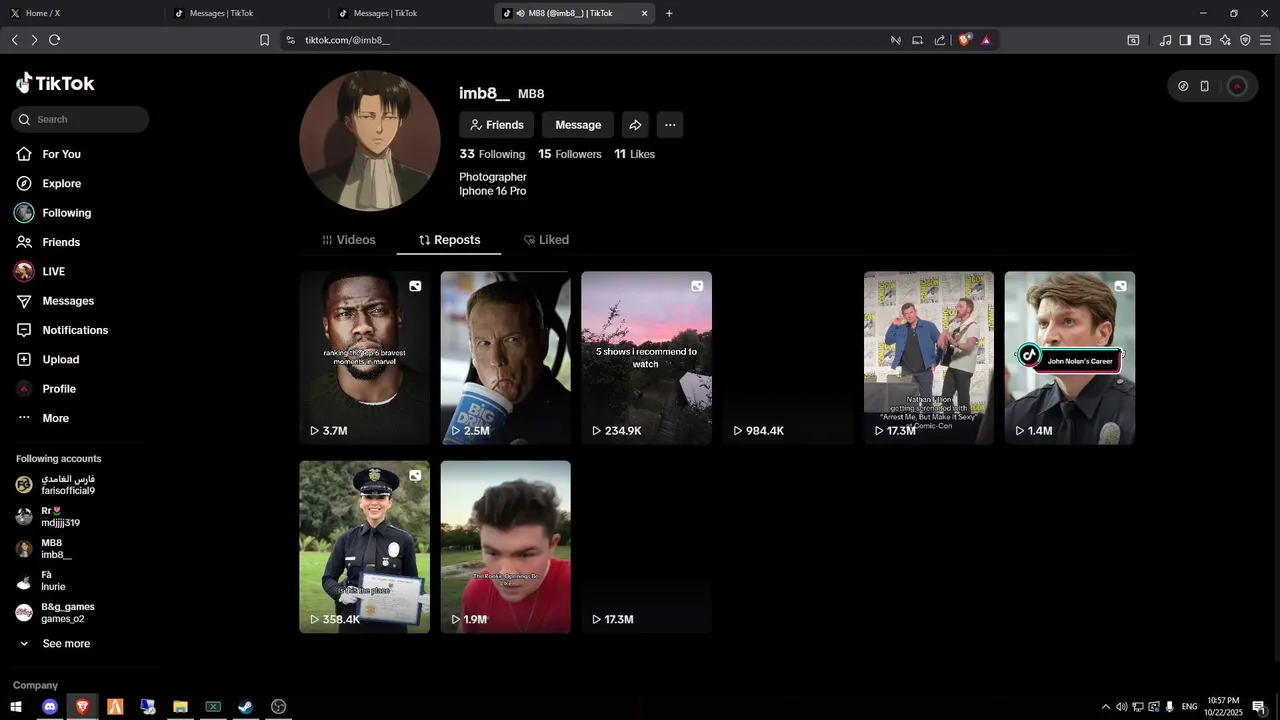Open Steam from the taskbar
This screenshot has height=720, width=1280.
tap(245, 707)
